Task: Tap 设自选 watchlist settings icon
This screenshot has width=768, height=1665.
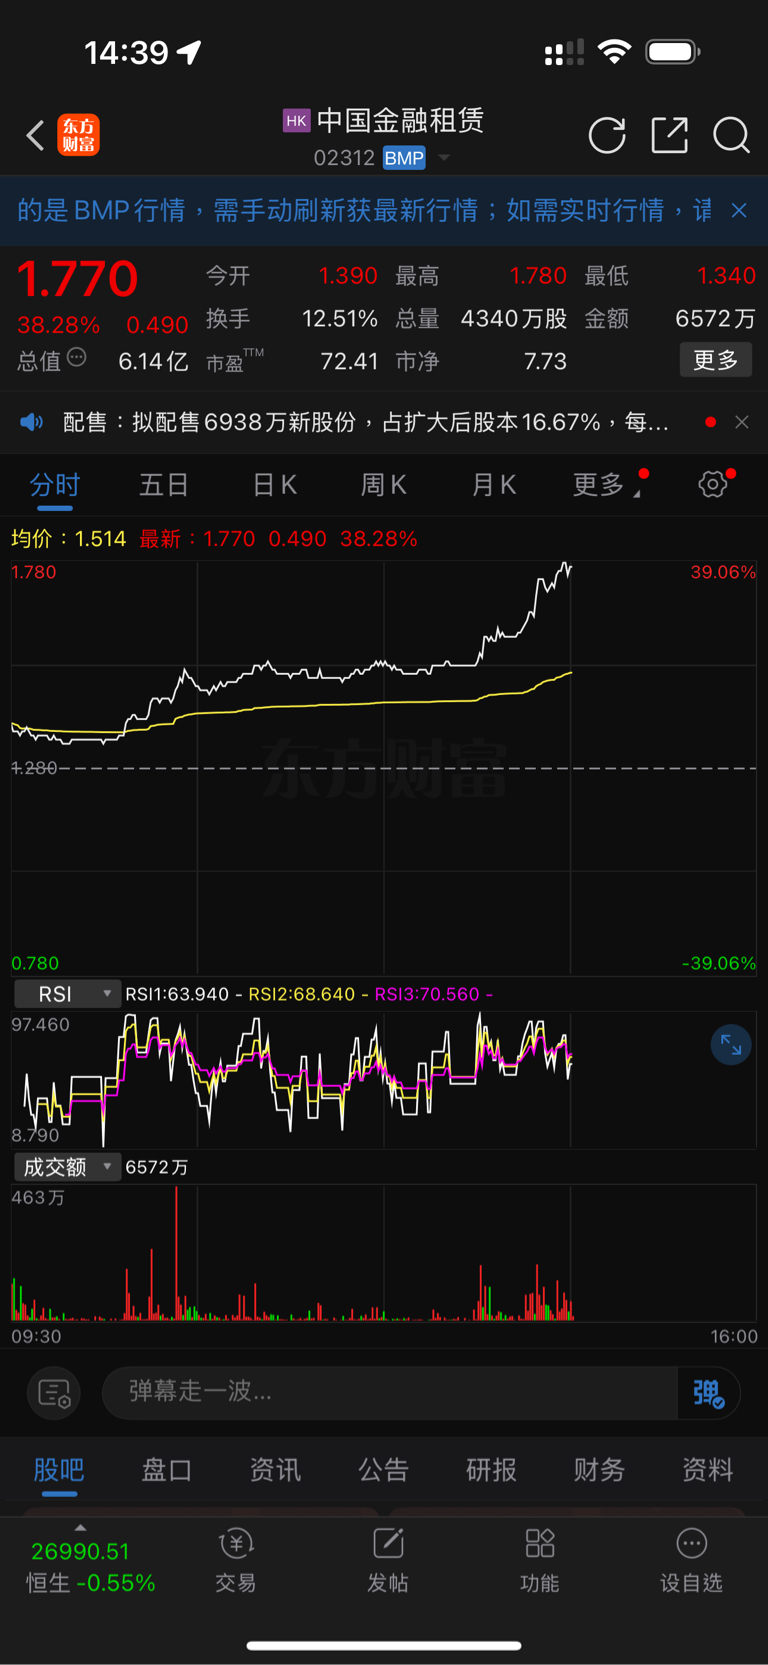Action: [691, 1560]
